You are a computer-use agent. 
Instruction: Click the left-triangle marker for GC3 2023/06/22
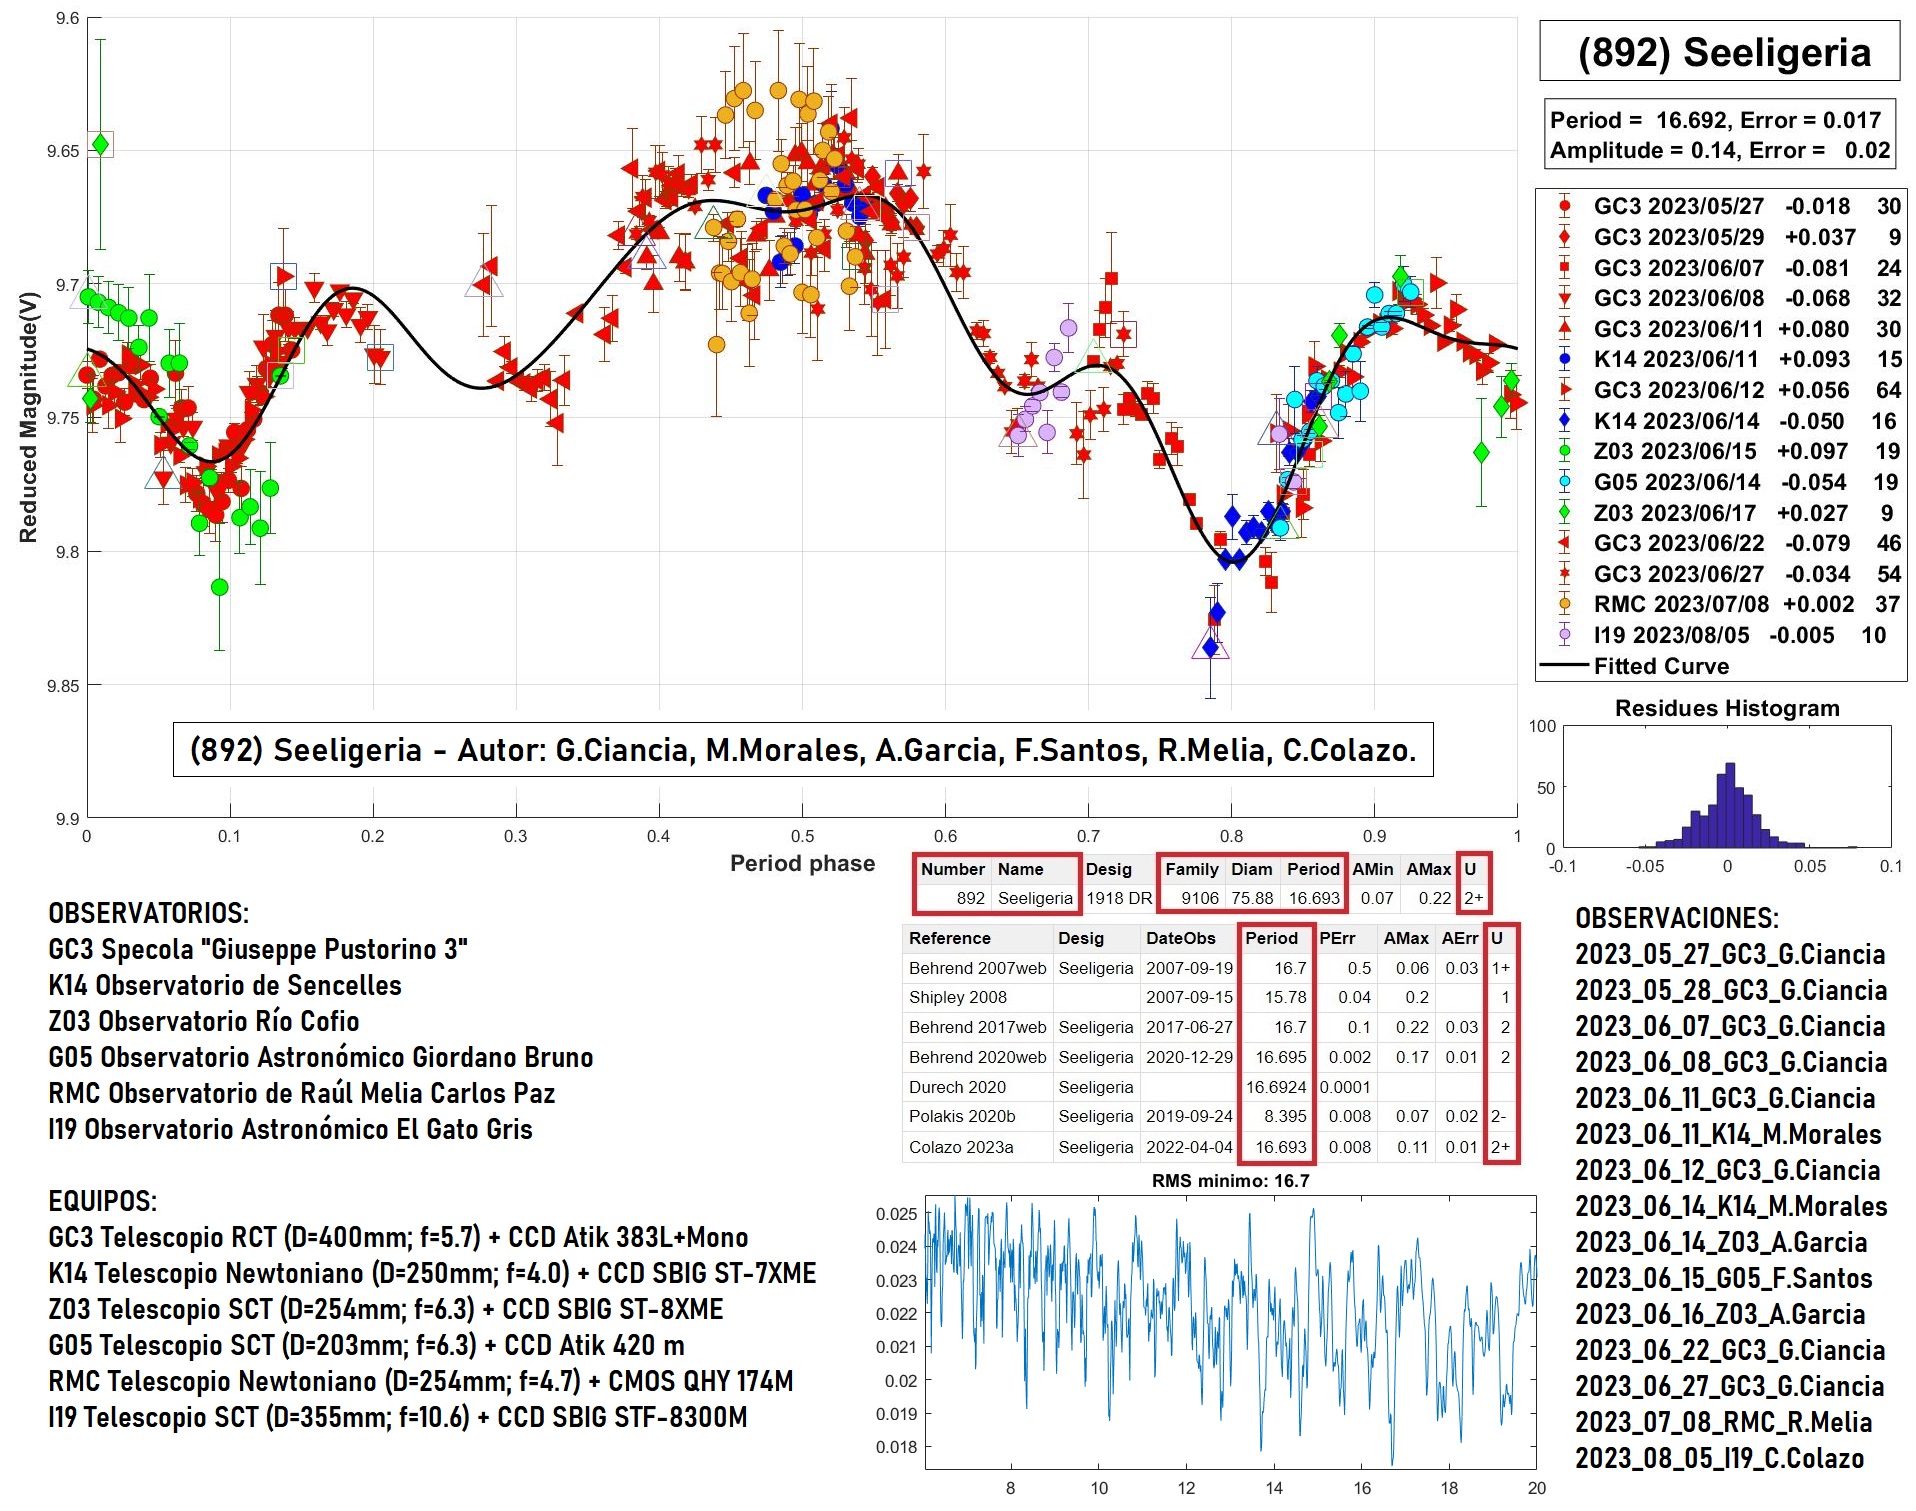coord(1565,543)
